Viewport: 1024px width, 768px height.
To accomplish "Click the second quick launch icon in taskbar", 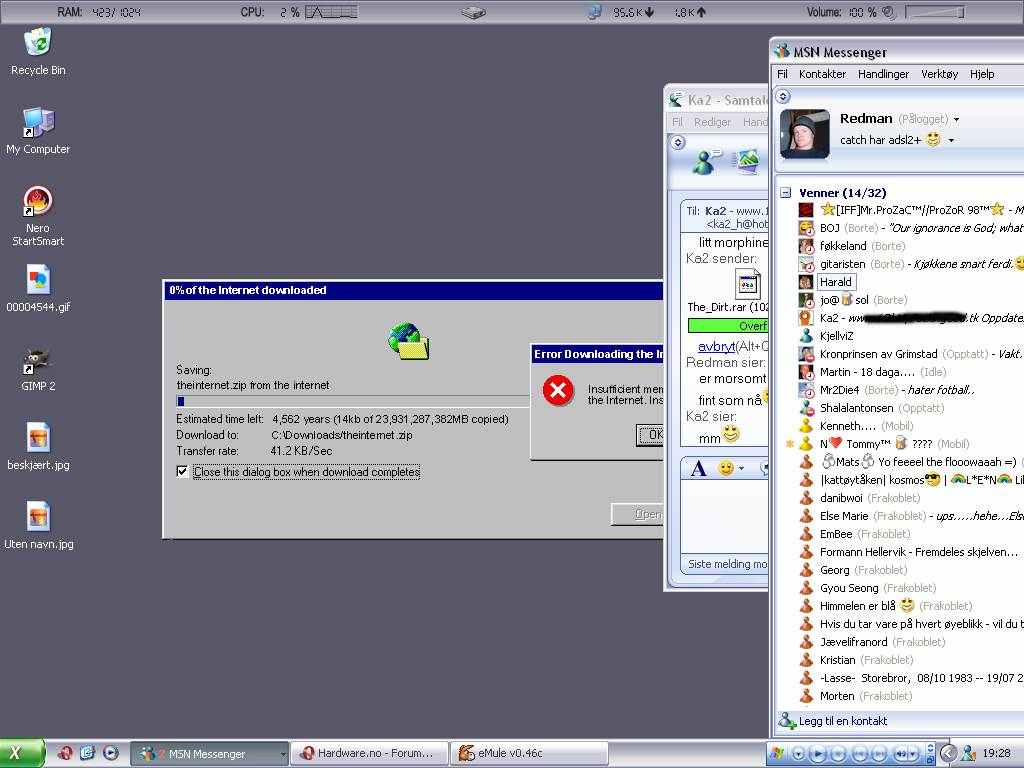I will (x=88, y=753).
